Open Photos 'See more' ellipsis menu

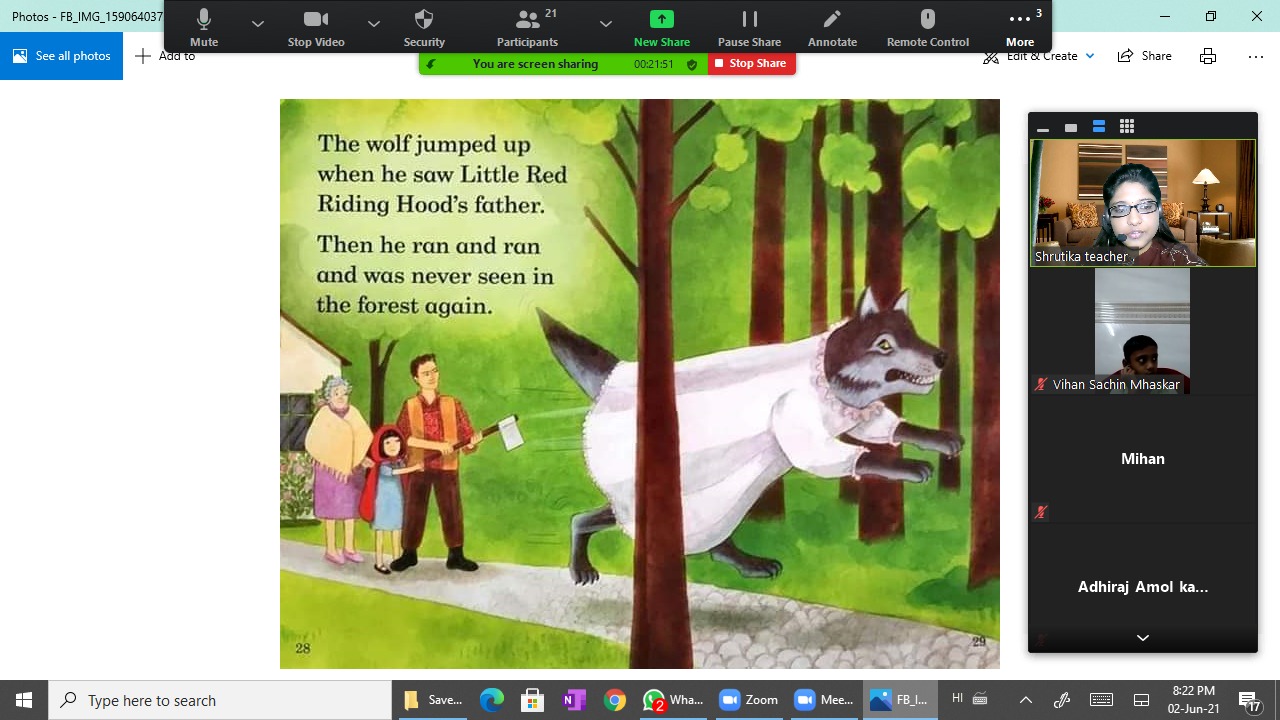pos(1256,56)
